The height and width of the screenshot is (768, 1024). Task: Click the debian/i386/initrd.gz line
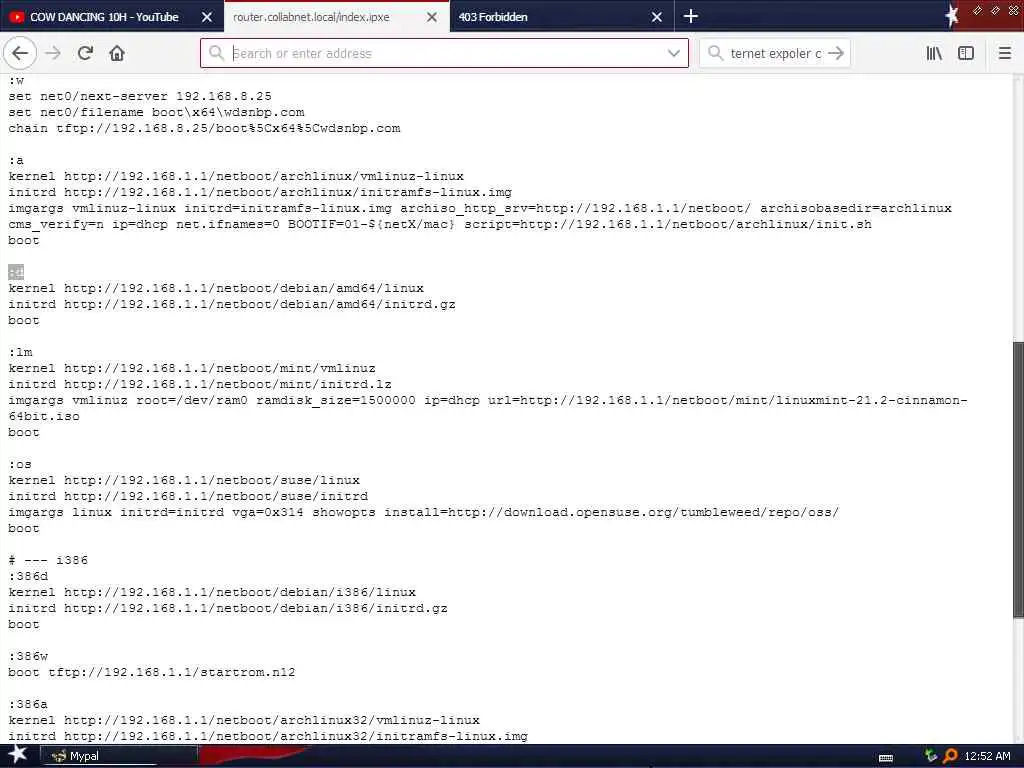[228, 608]
